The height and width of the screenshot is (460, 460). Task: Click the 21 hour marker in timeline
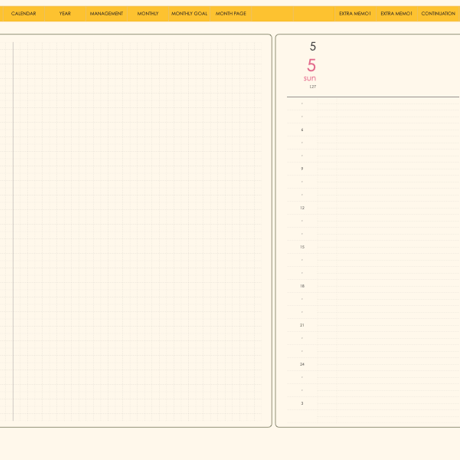pos(302,325)
